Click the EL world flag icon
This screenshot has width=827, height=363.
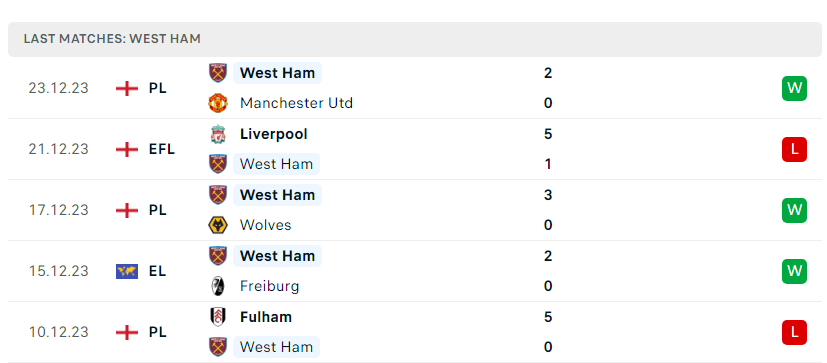click(x=127, y=271)
